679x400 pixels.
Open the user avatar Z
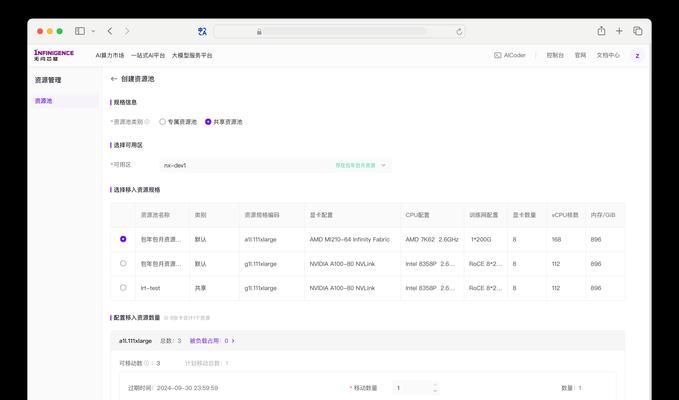637,56
